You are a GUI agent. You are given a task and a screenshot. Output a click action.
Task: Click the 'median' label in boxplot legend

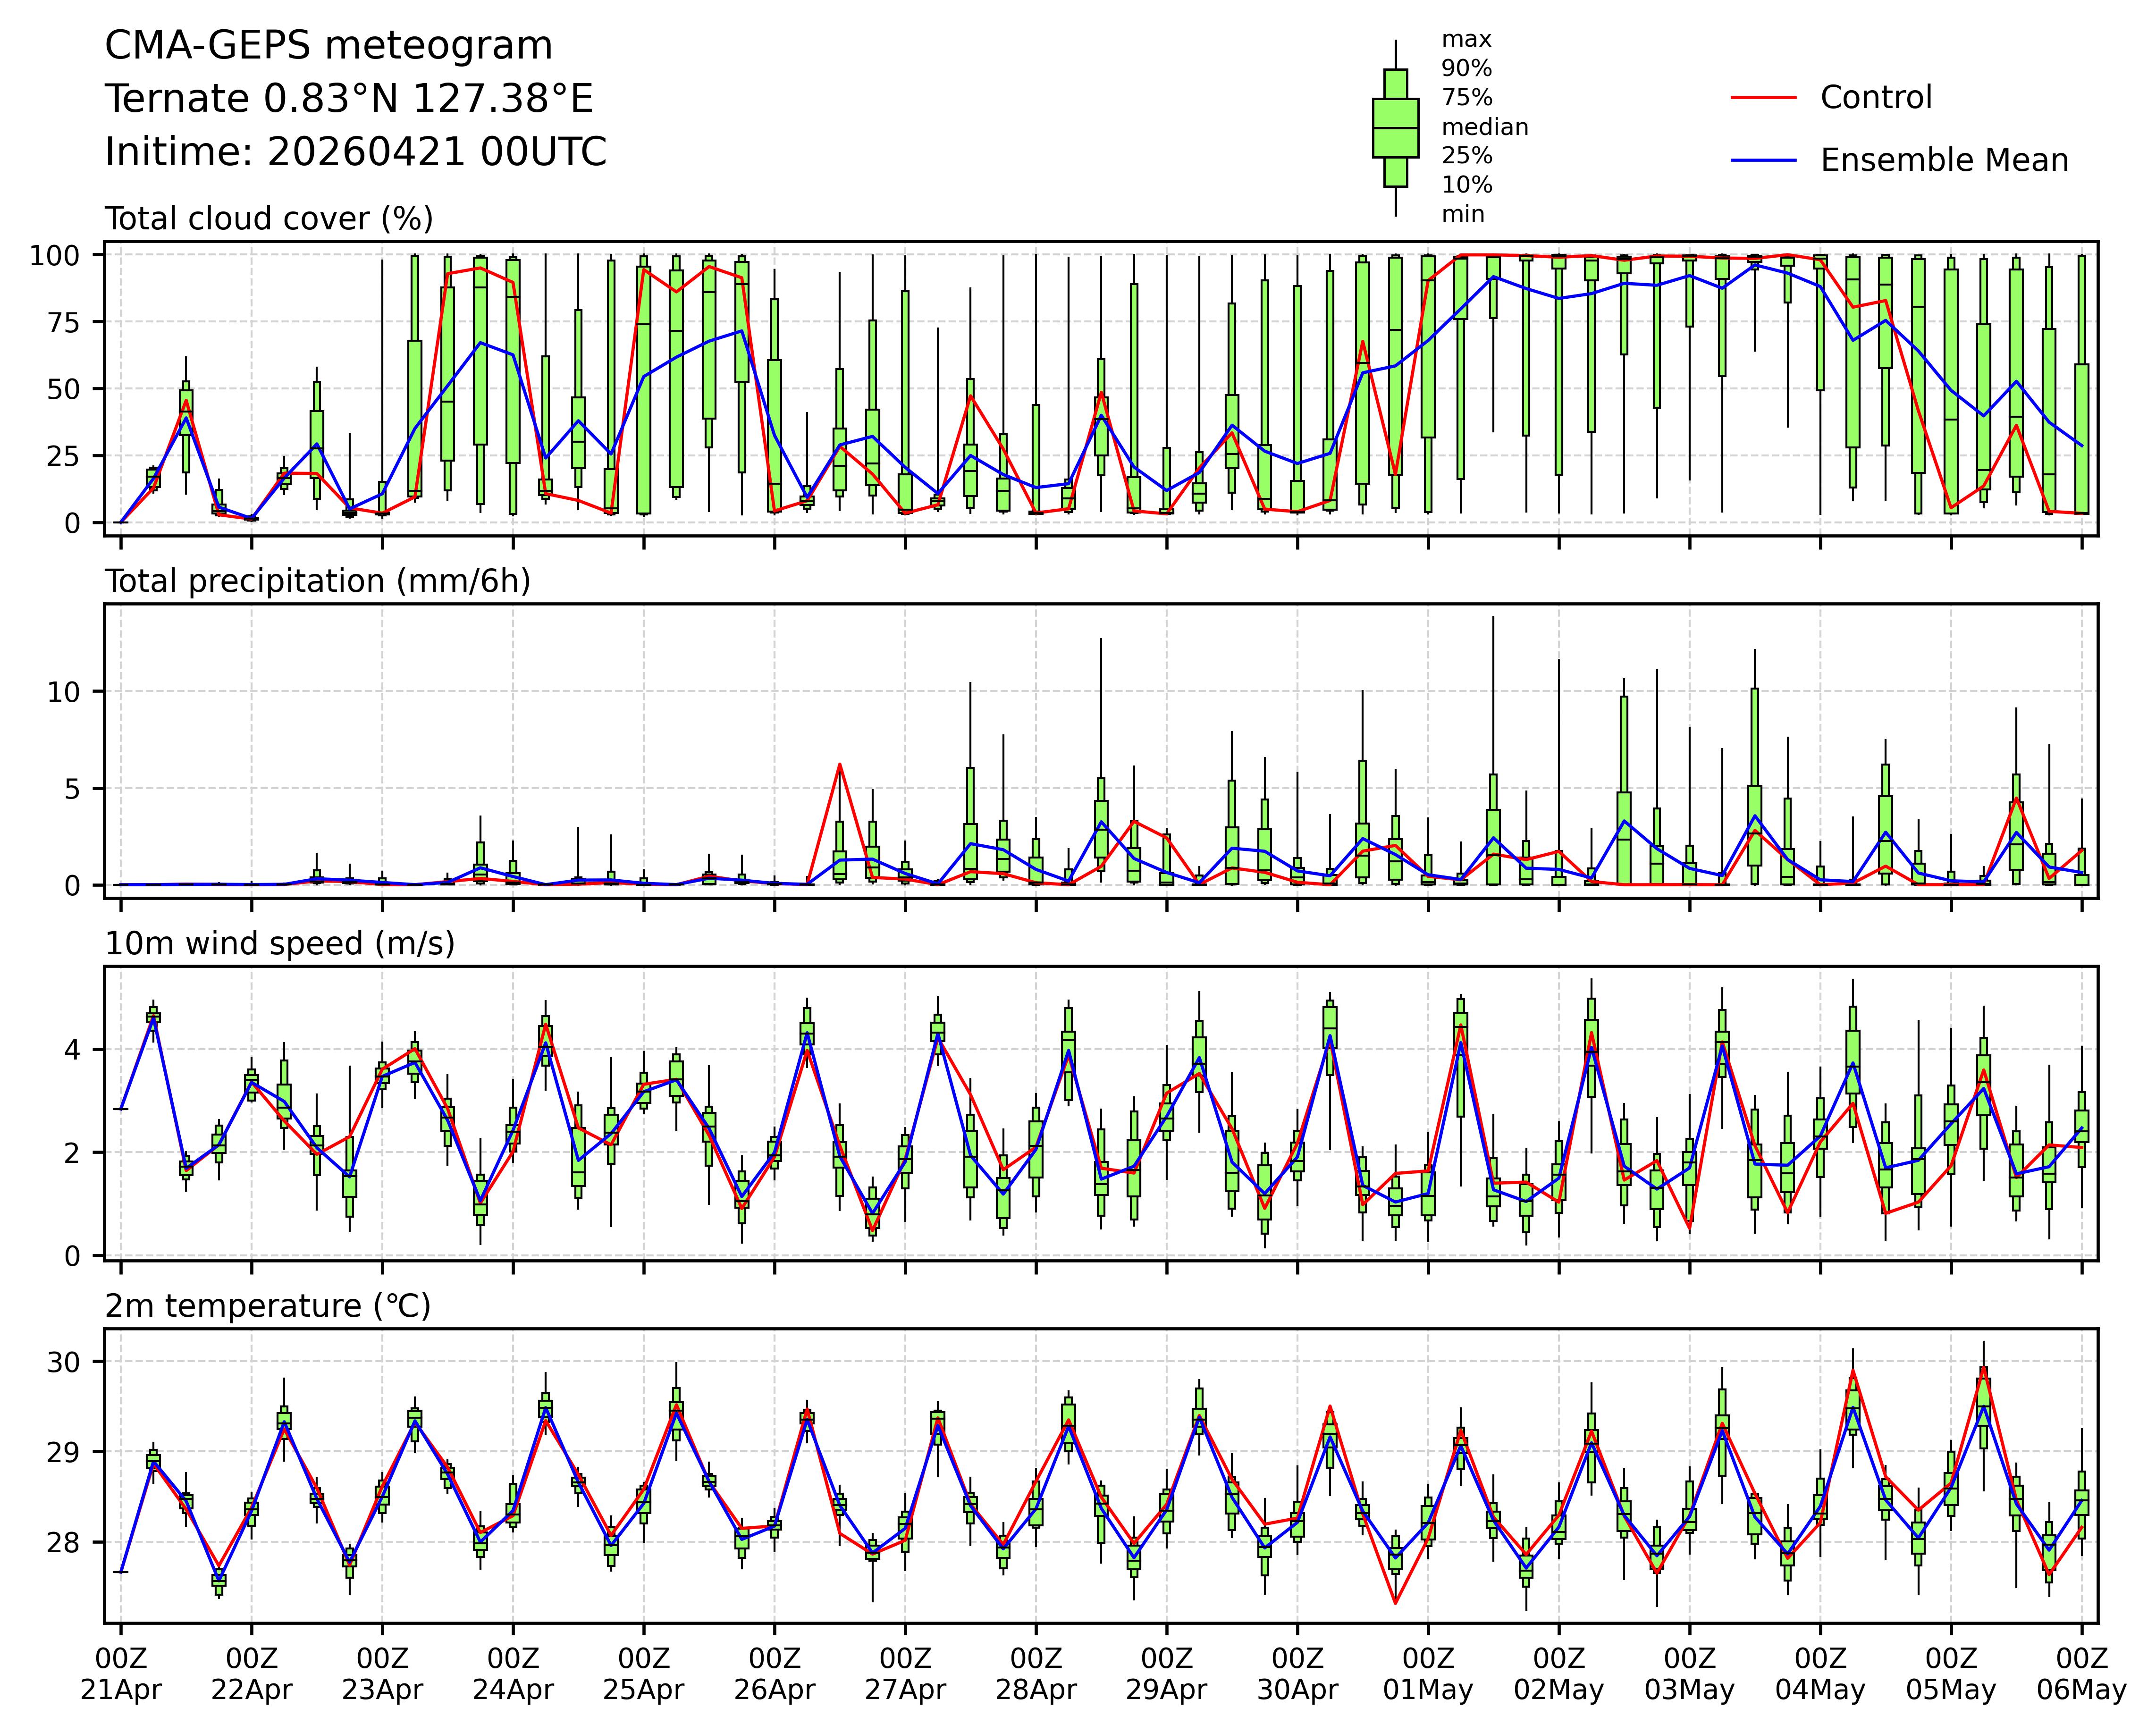pos(1484,127)
